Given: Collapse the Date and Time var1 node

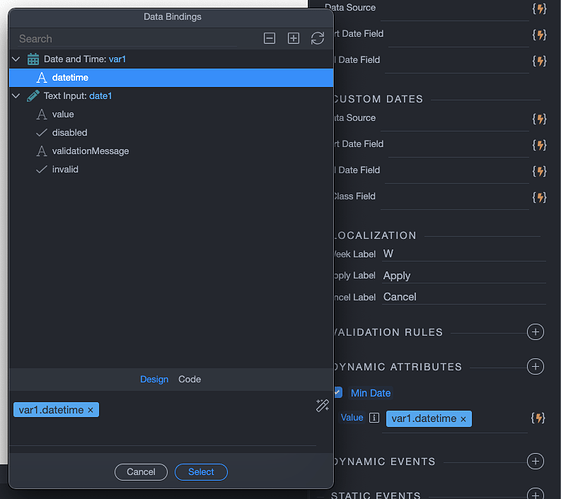Looking at the screenshot, I should pyautogui.click(x=16, y=59).
